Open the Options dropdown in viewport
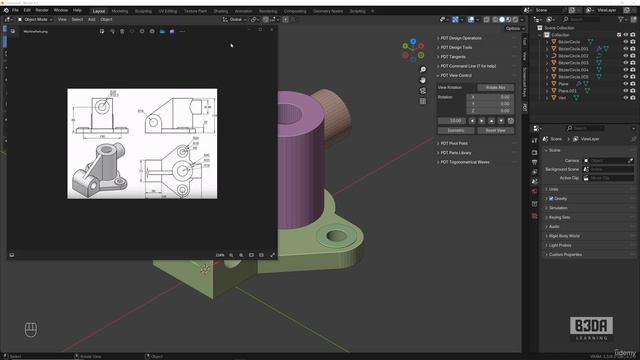Screen dimensions: 640x360 point(514,29)
